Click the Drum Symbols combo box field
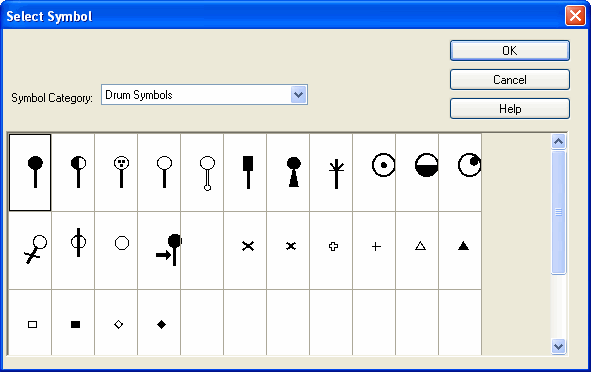Image resolution: width=591 pixels, height=372 pixels. point(204,95)
